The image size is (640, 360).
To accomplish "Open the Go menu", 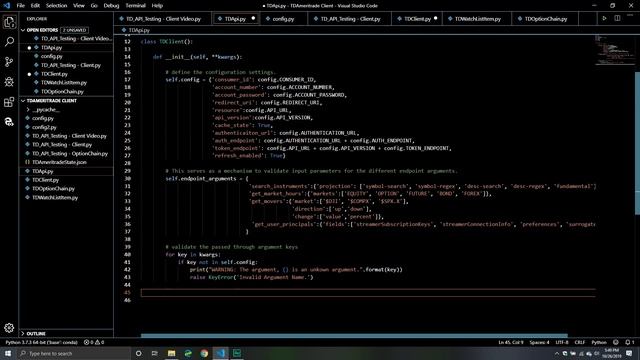I will tap(94, 6).
